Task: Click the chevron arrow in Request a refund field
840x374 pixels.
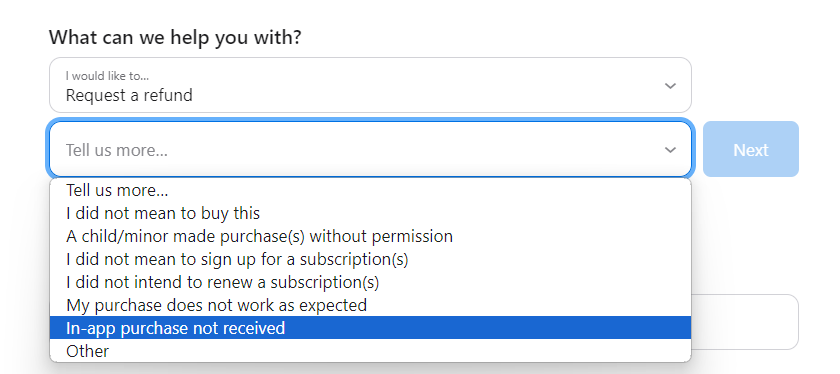Action: [x=670, y=86]
